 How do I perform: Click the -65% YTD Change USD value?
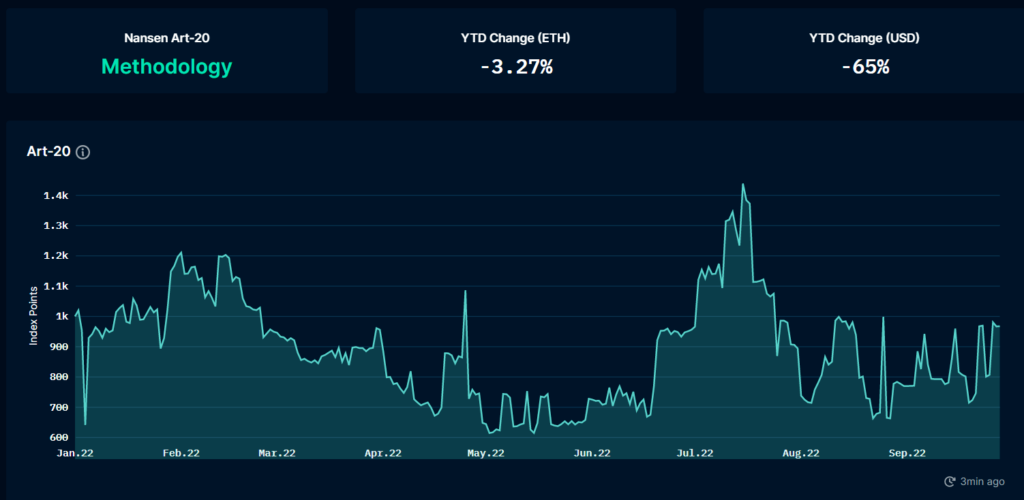pos(864,67)
